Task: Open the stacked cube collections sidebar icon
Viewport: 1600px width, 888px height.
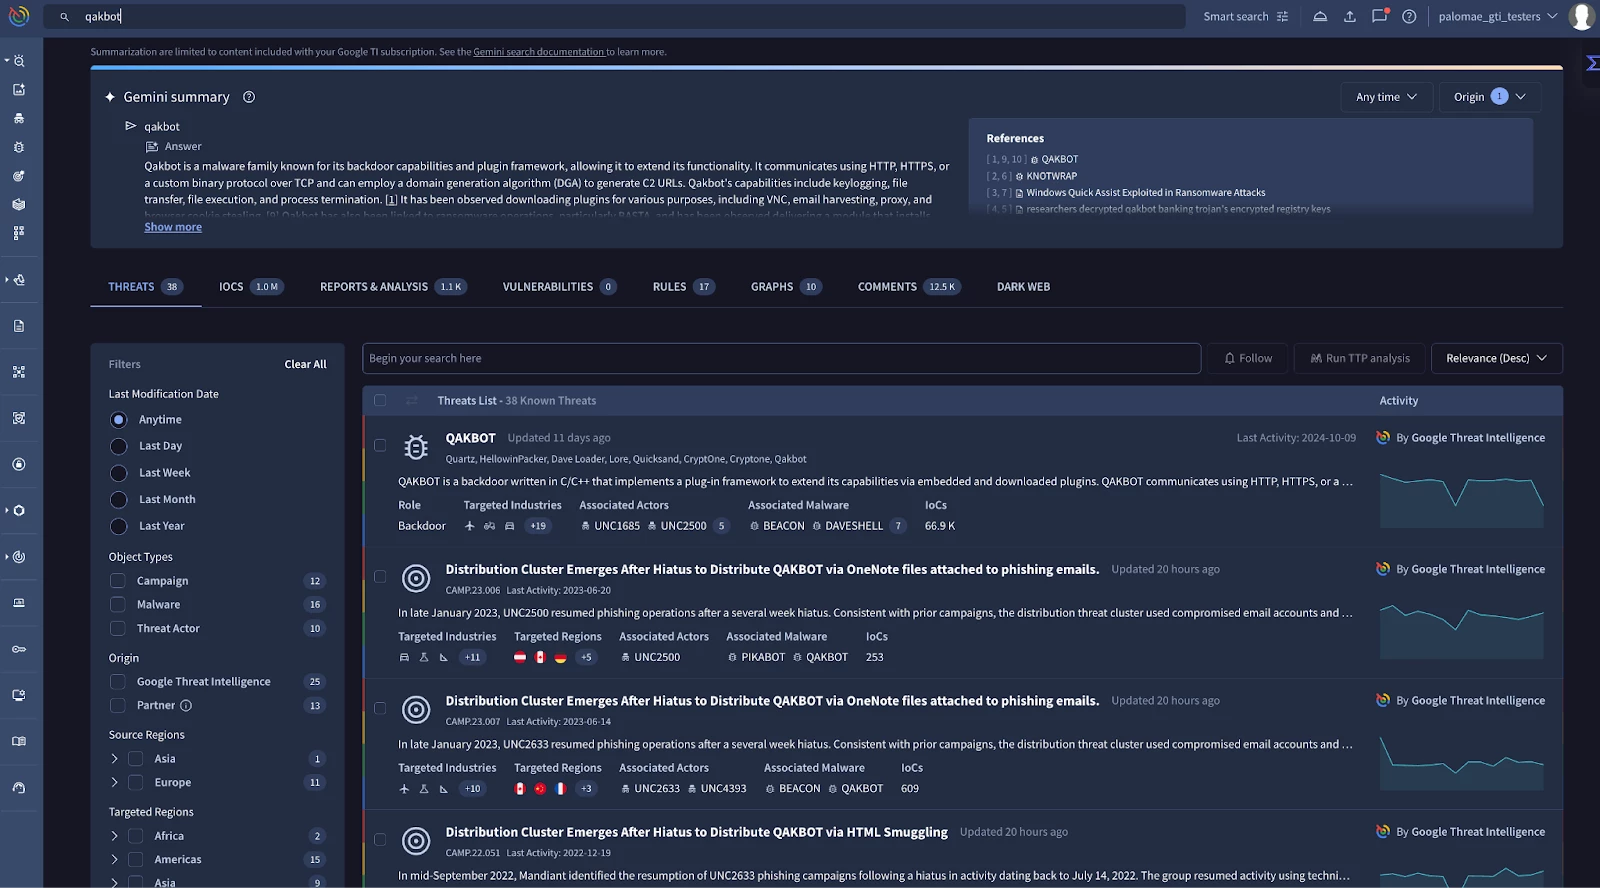Action: (x=19, y=204)
